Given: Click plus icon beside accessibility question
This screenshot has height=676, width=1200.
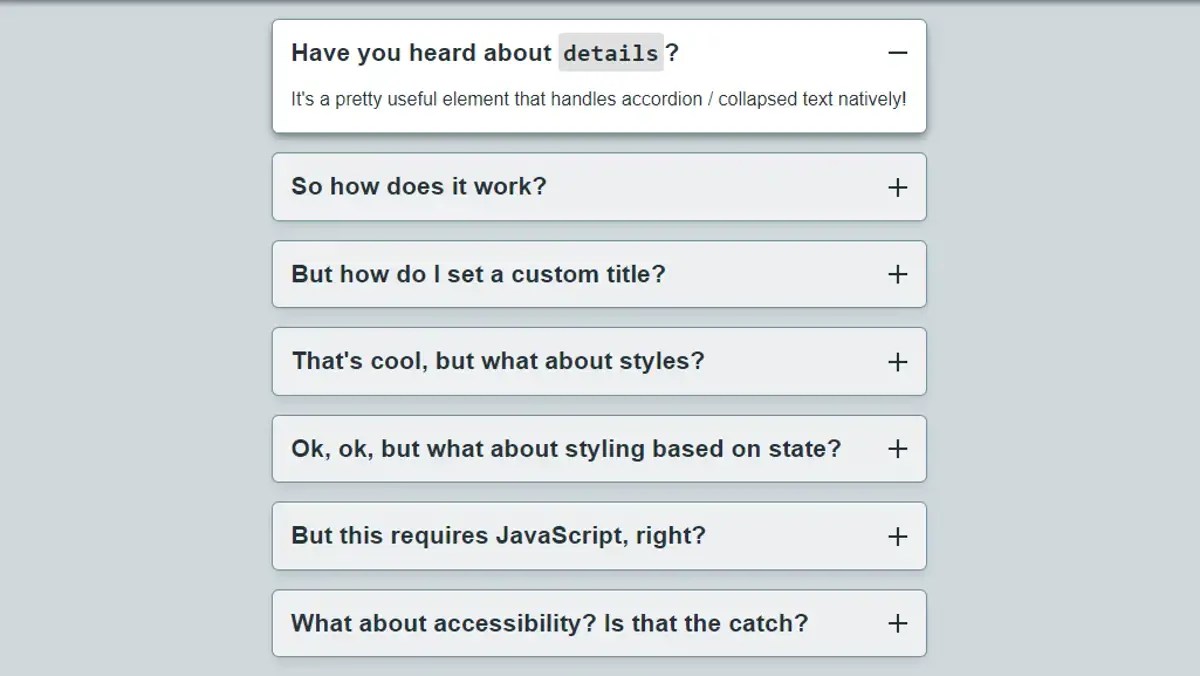Looking at the screenshot, I should pos(897,624).
